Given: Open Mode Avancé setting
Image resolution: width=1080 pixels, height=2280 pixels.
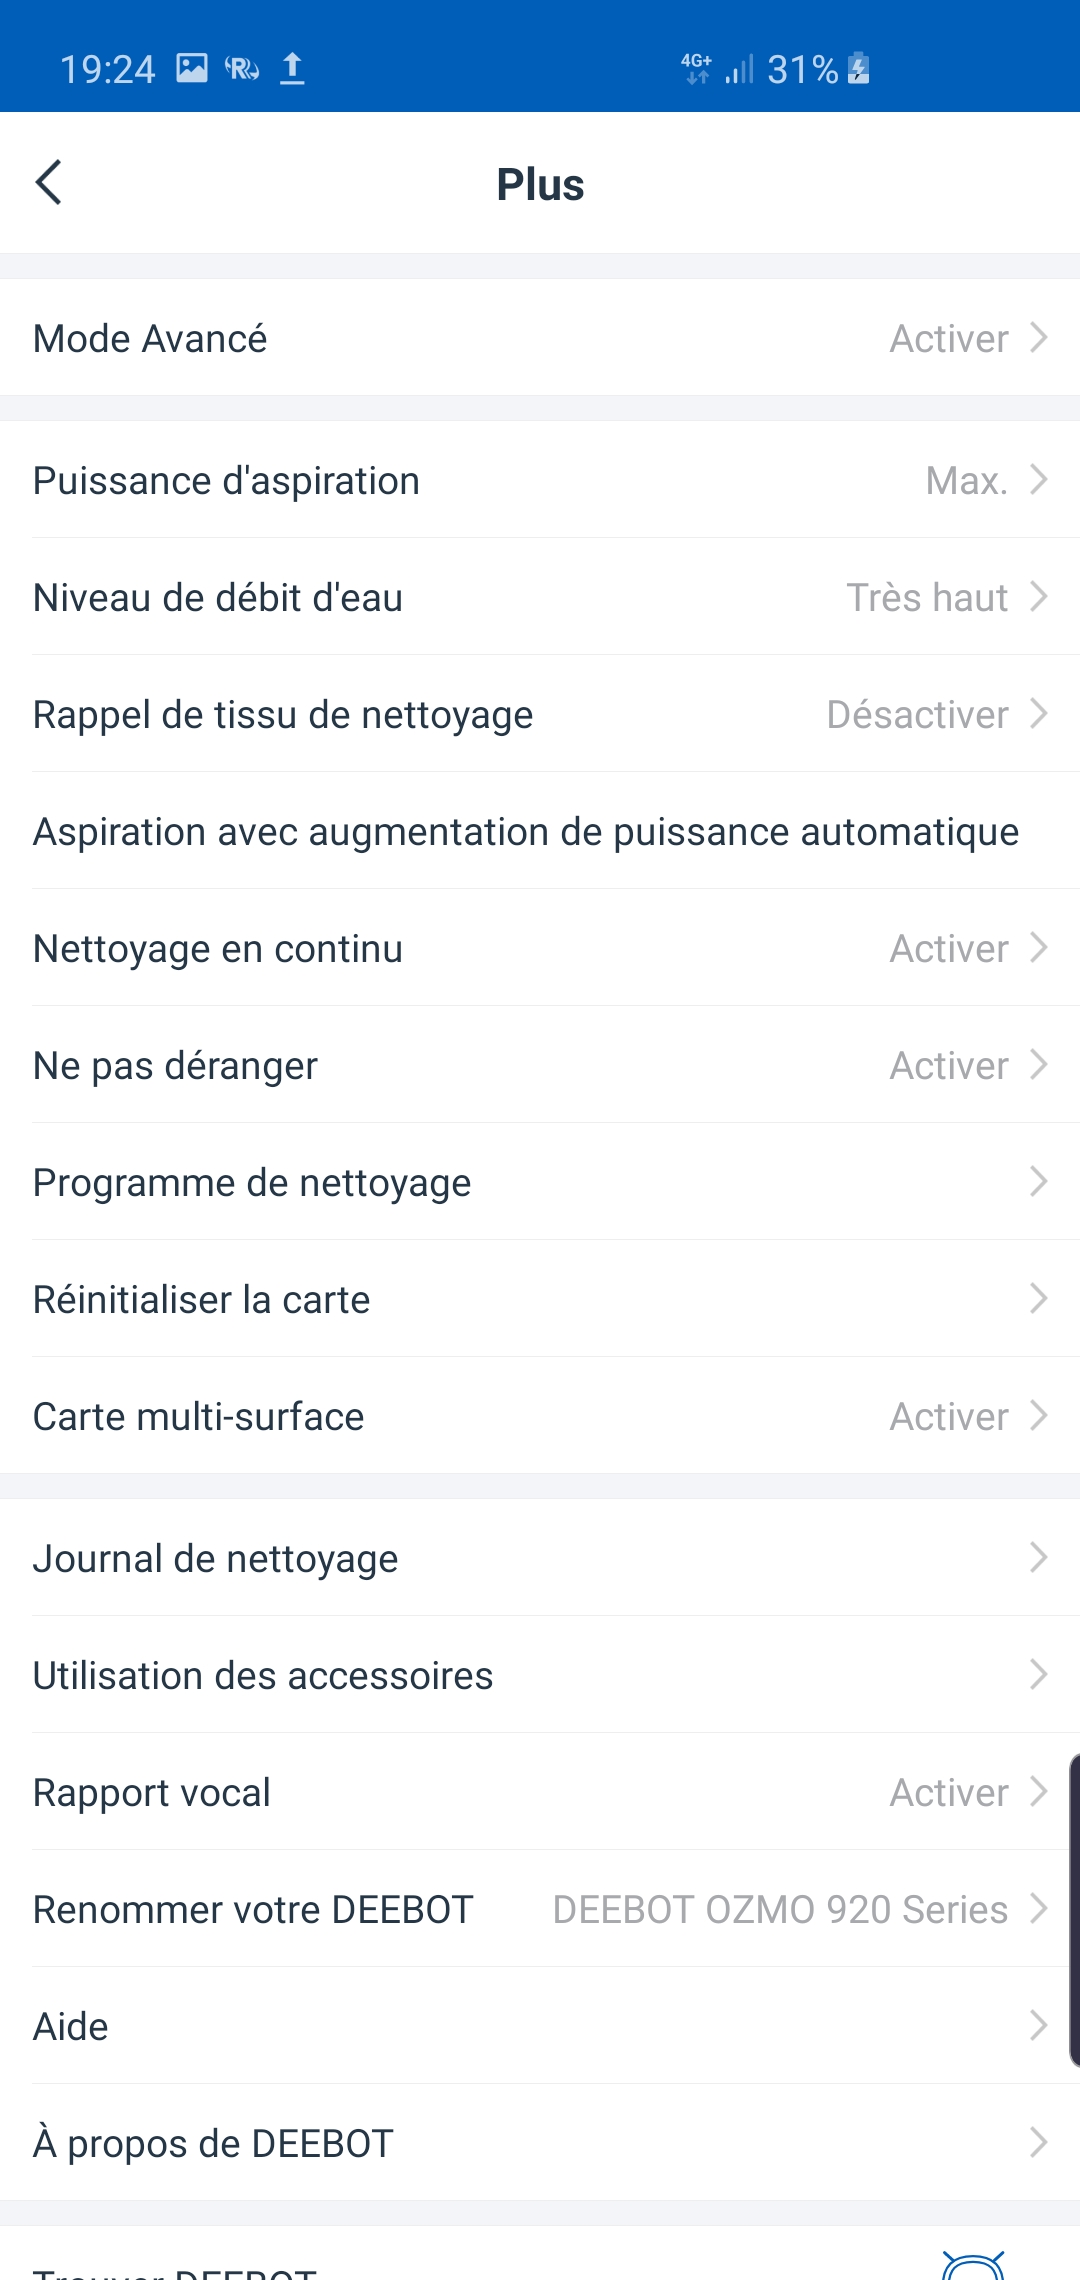Looking at the screenshot, I should (x=540, y=338).
